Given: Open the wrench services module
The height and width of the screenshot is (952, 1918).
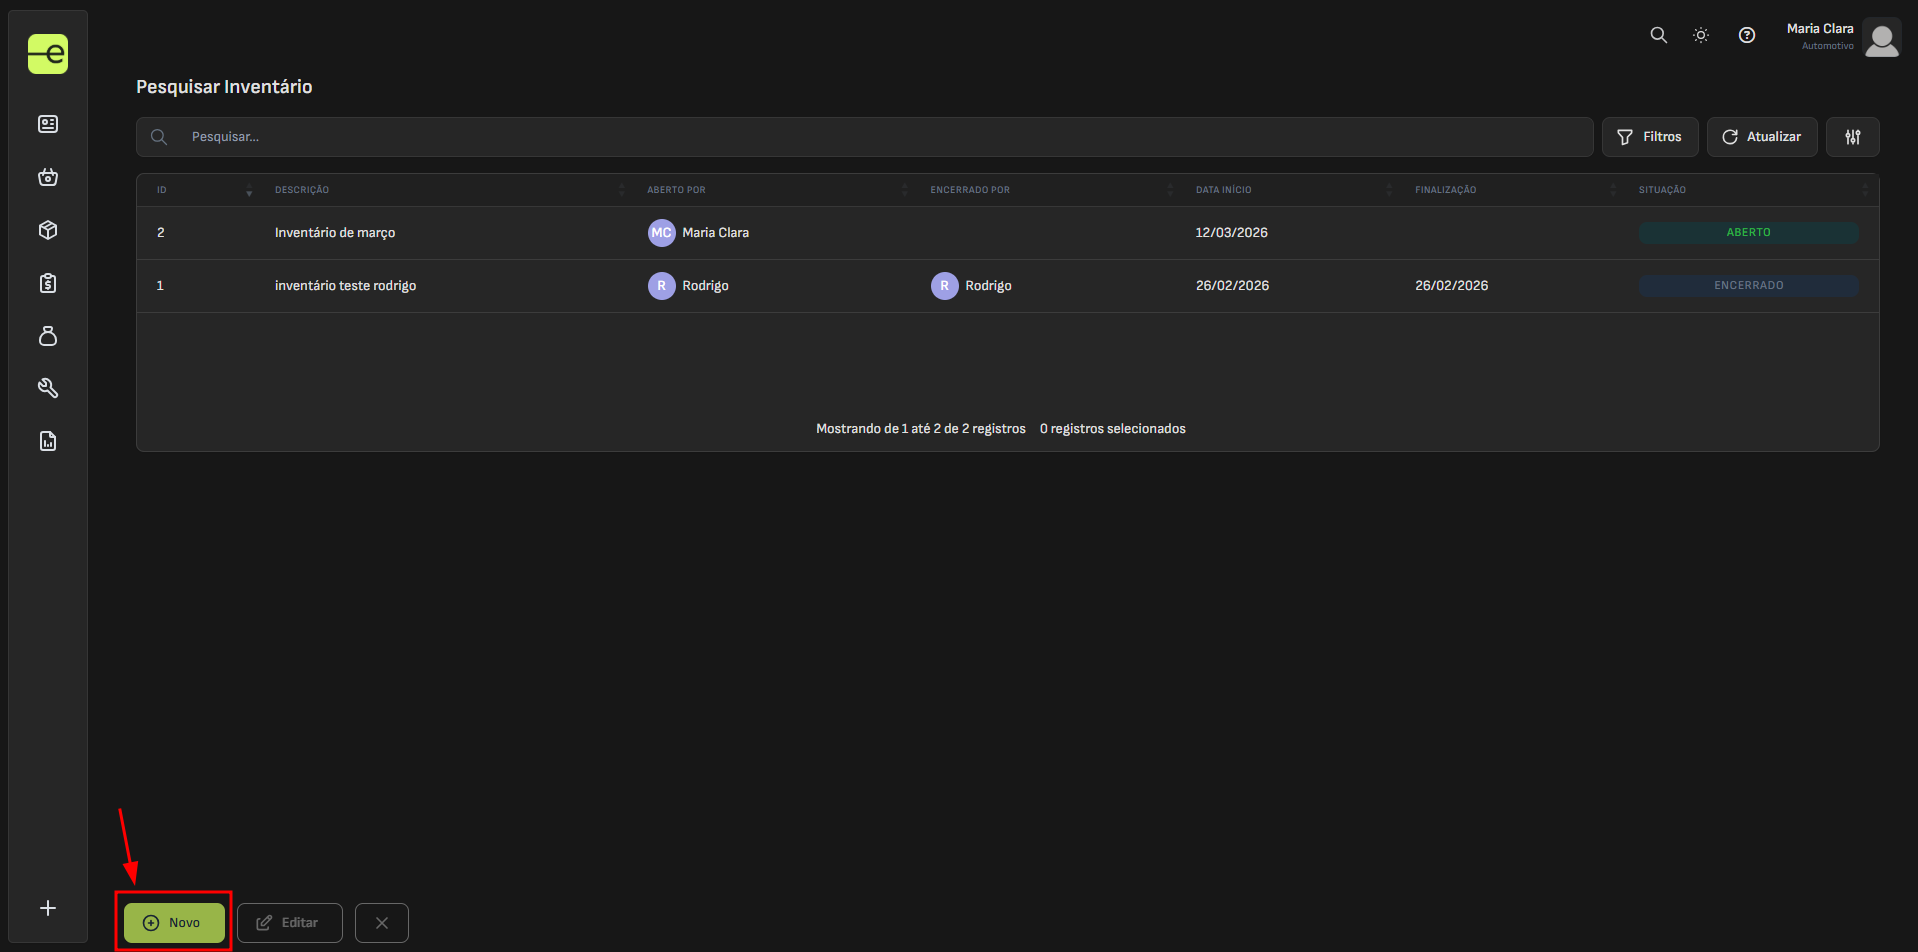Looking at the screenshot, I should coord(48,388).
